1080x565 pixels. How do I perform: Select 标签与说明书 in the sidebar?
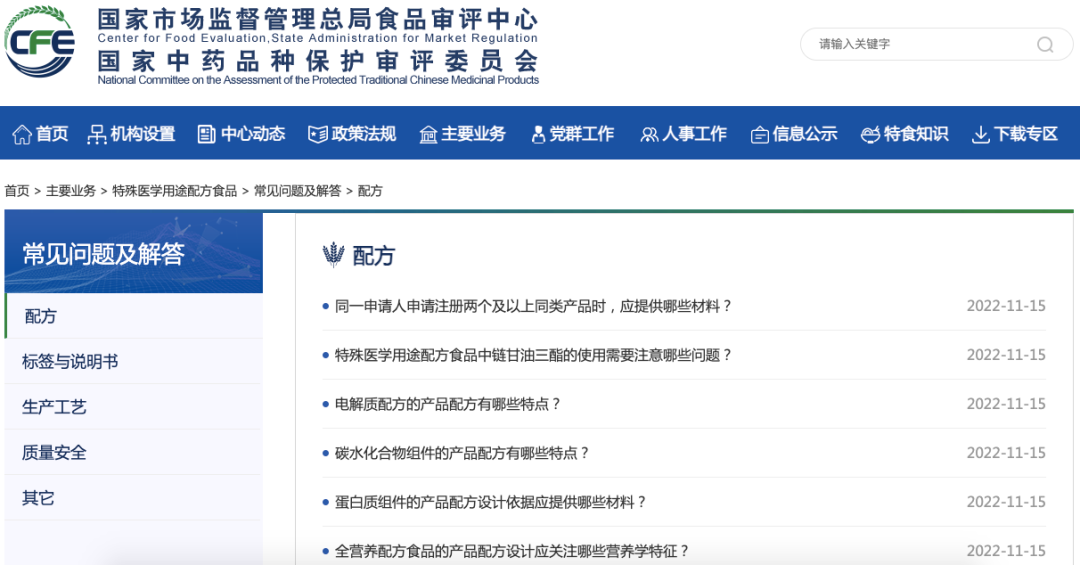[70, 362]
